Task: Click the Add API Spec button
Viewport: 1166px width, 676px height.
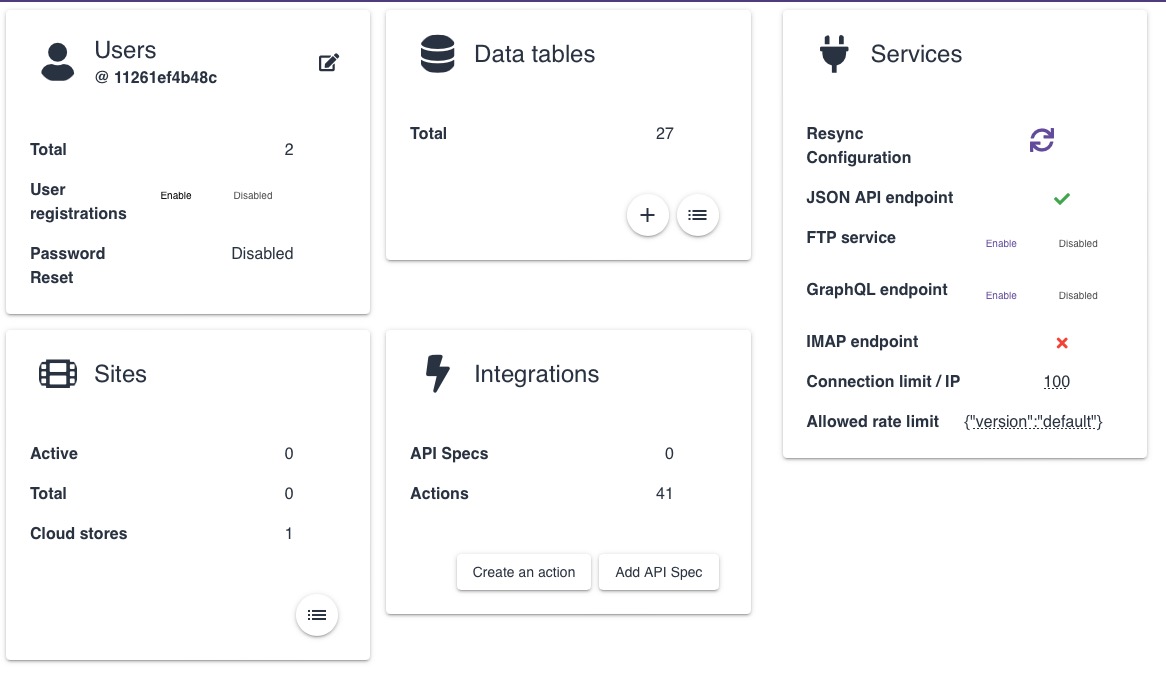Action: [658, 572]
